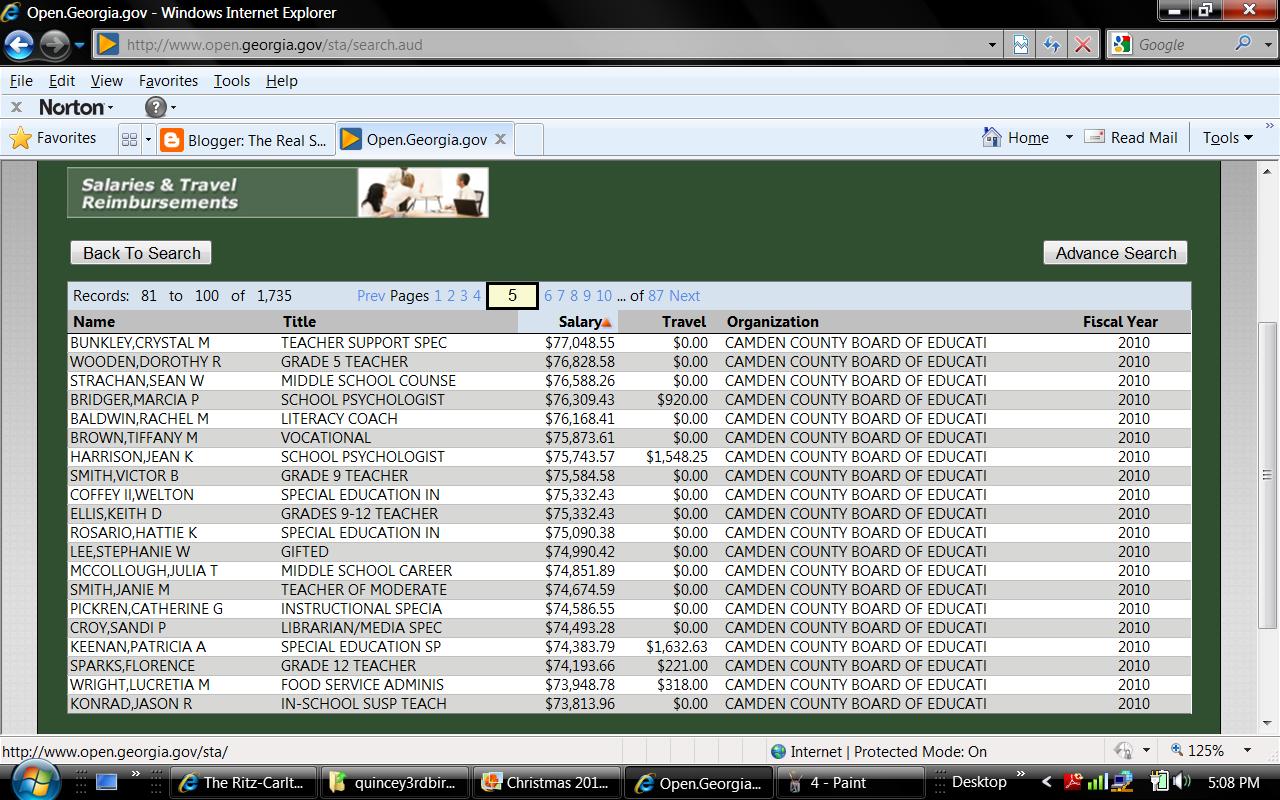Click the red Stop loading icon

tap(1082, 45)
